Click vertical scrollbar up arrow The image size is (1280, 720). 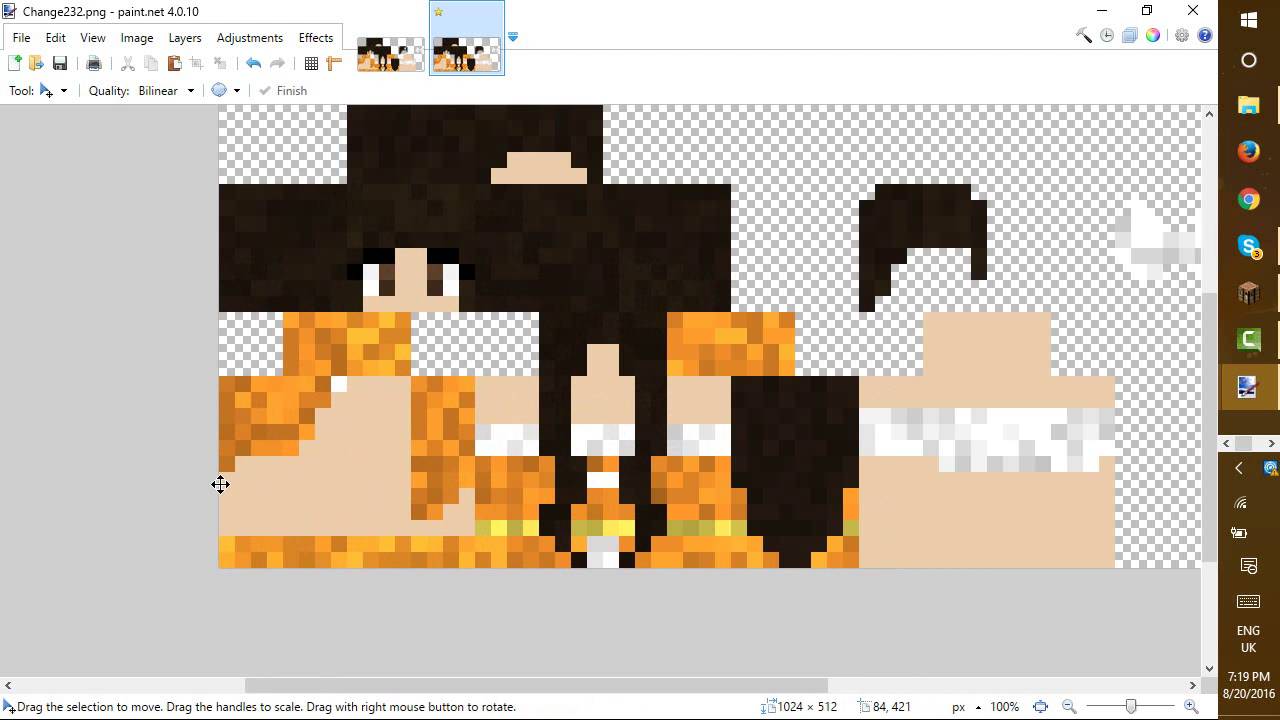pyautogui.click(x=1209, y=113)
